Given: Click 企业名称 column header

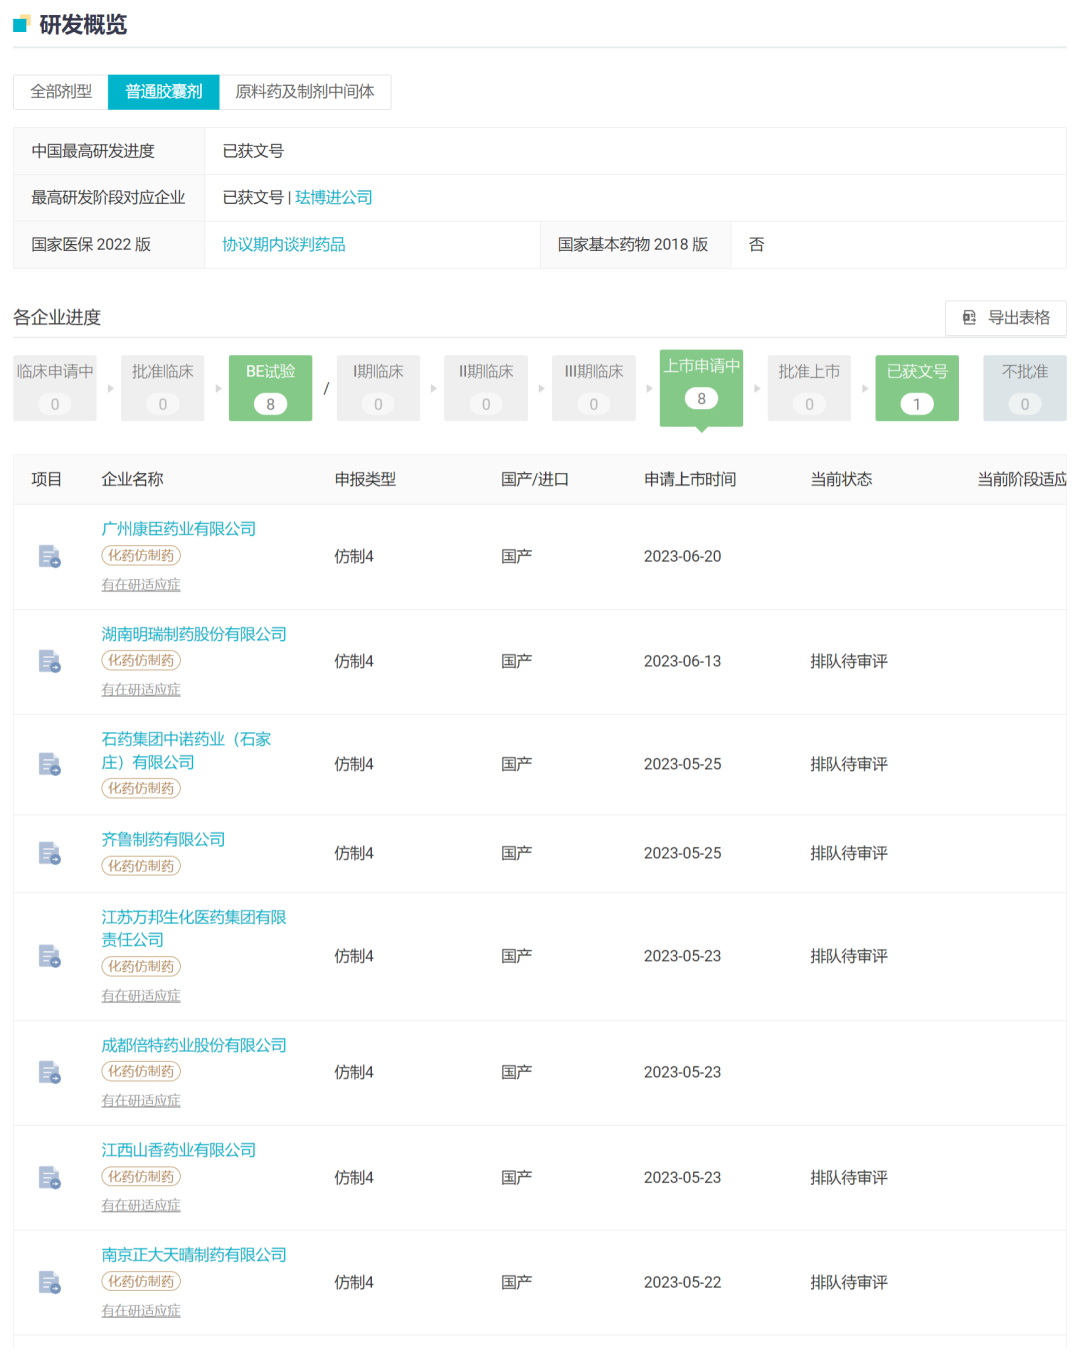Looking at the screenshot, I should [x=132, y=479].
